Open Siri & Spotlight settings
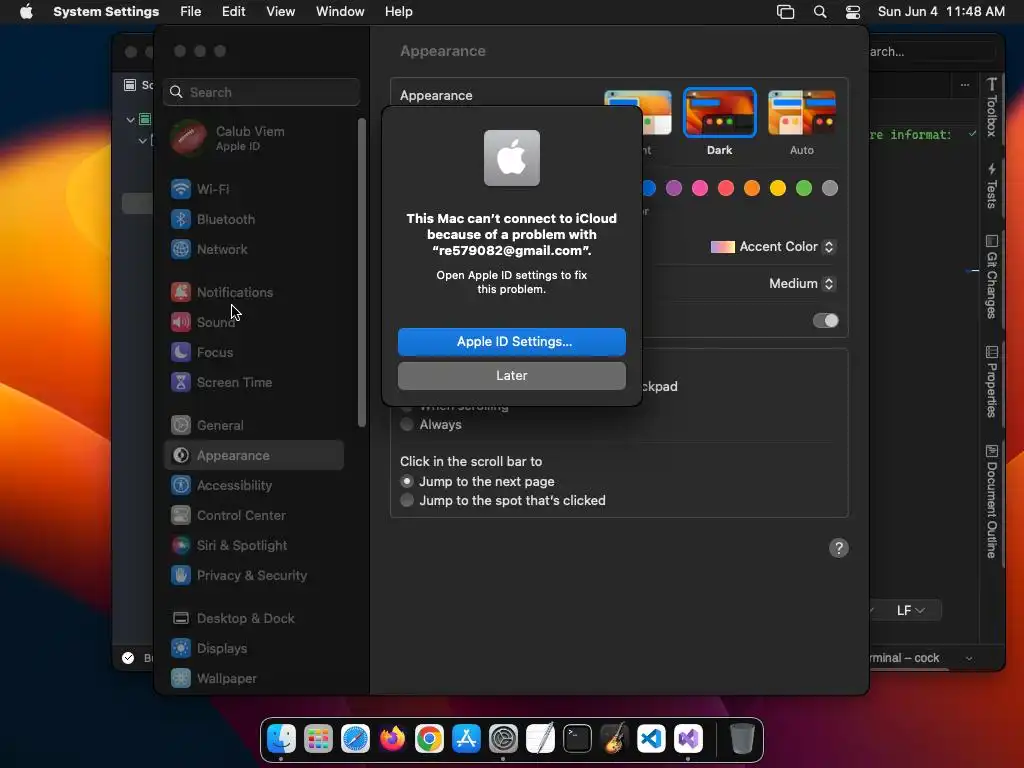Image resolution: width=1024 pixels, height=768 pixels. coord(253,546)
